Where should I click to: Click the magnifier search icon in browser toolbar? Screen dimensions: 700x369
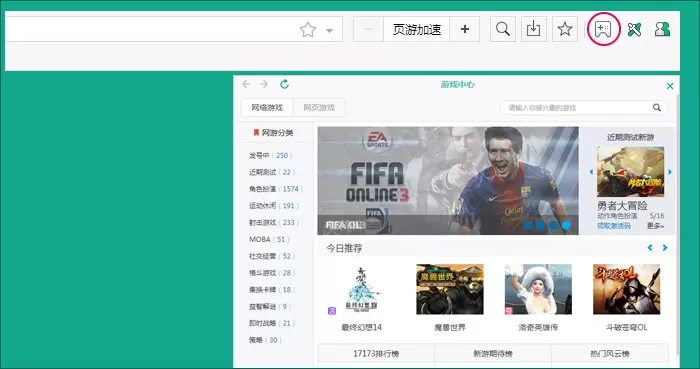pos(503,29)
